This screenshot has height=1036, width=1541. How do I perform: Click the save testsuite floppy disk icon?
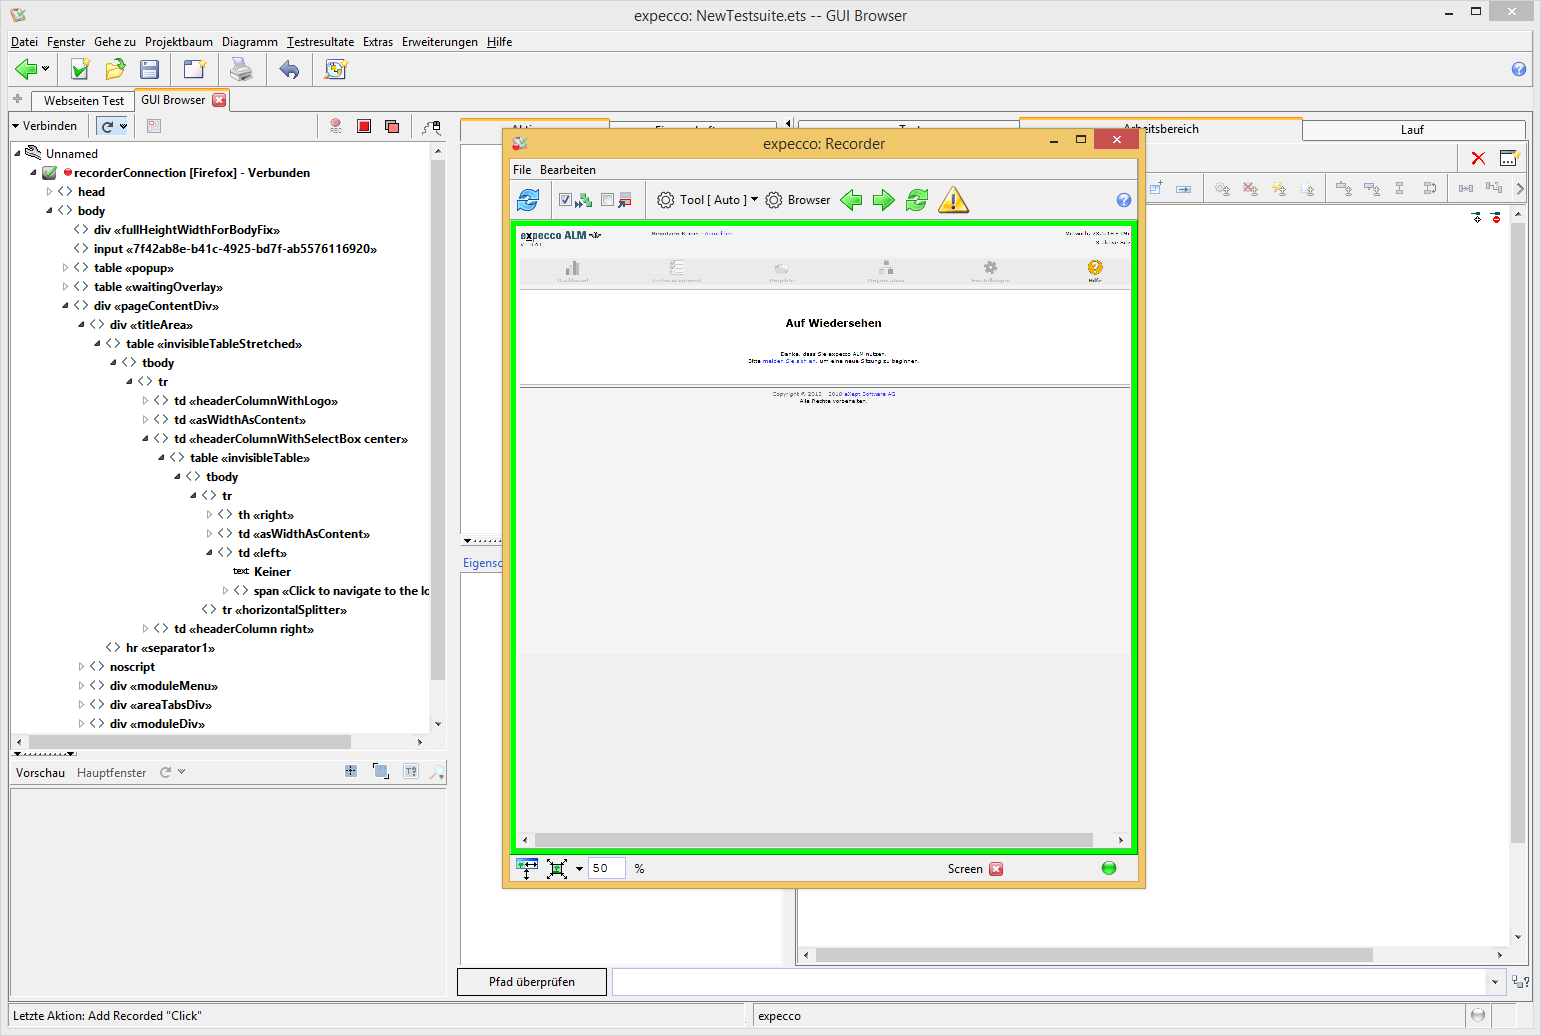point(150,69)
